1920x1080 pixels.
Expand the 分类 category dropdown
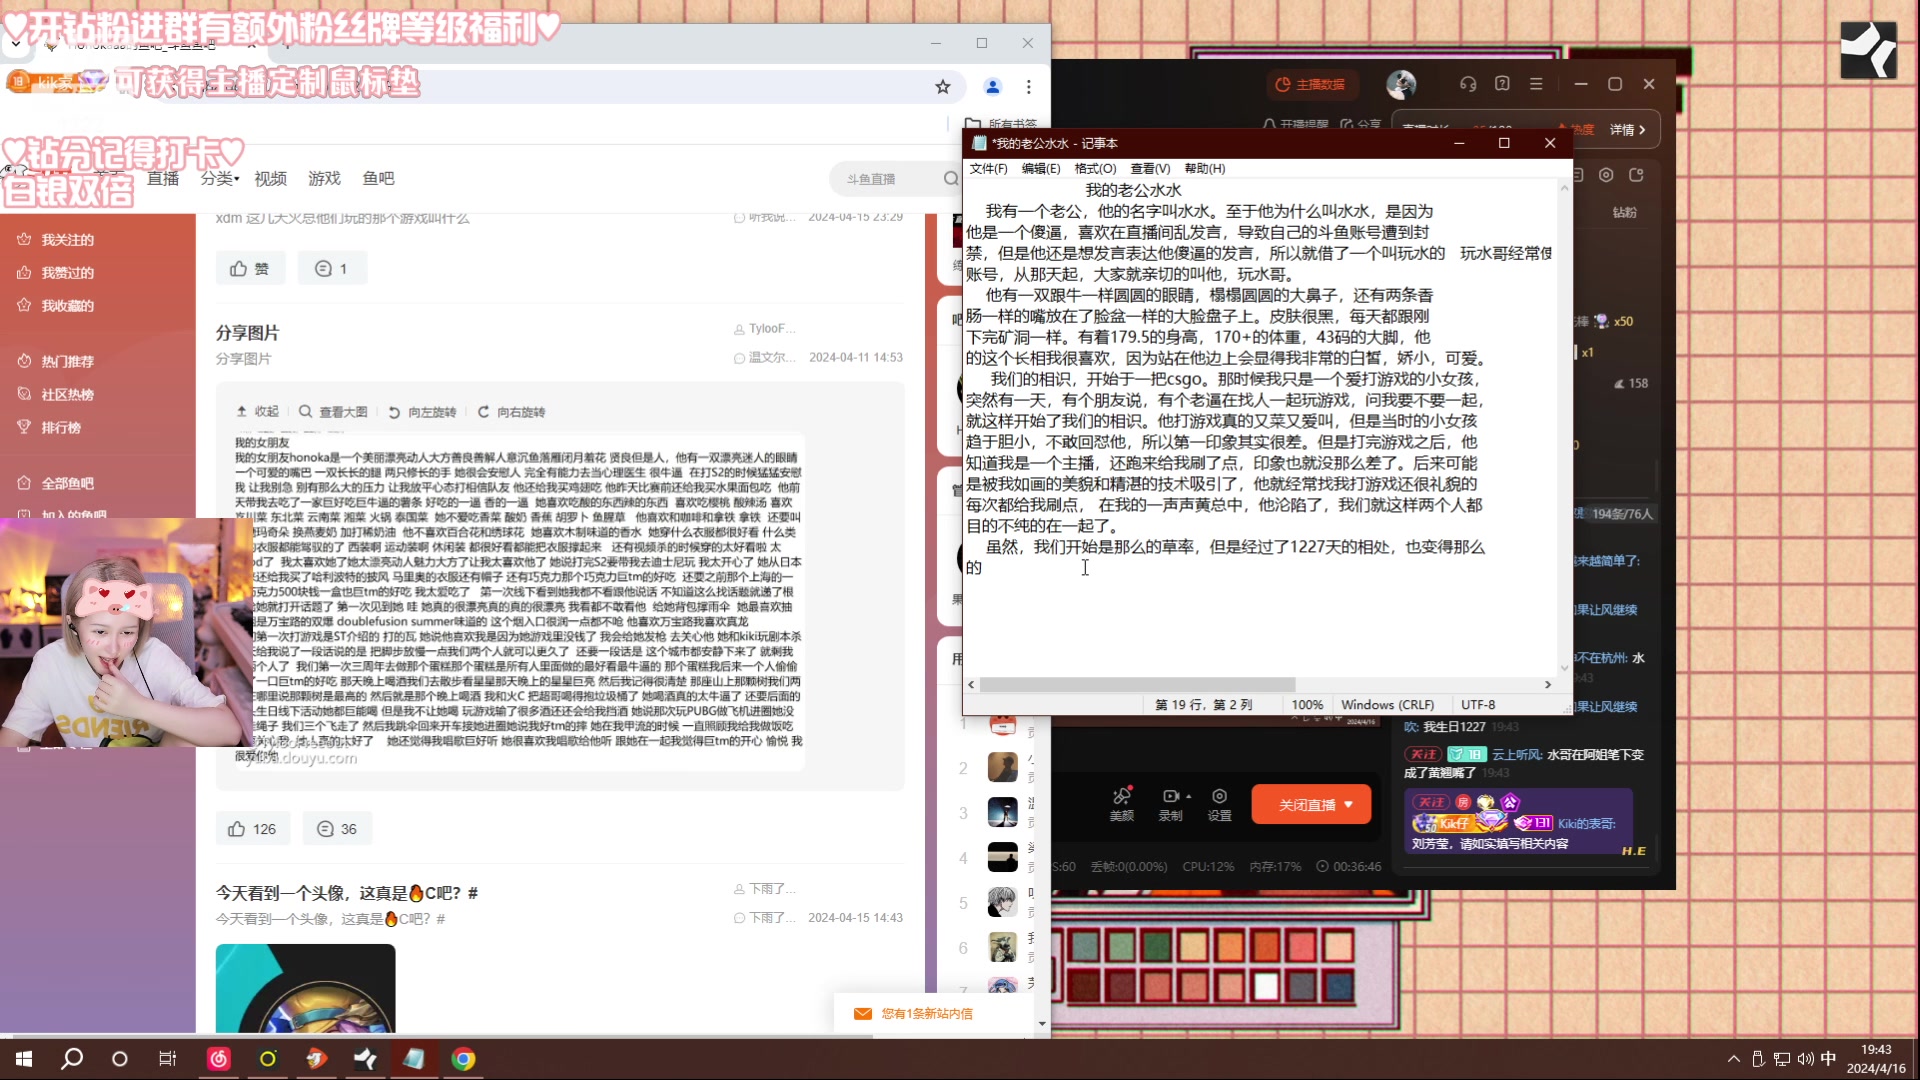click(x=220, y=178)
